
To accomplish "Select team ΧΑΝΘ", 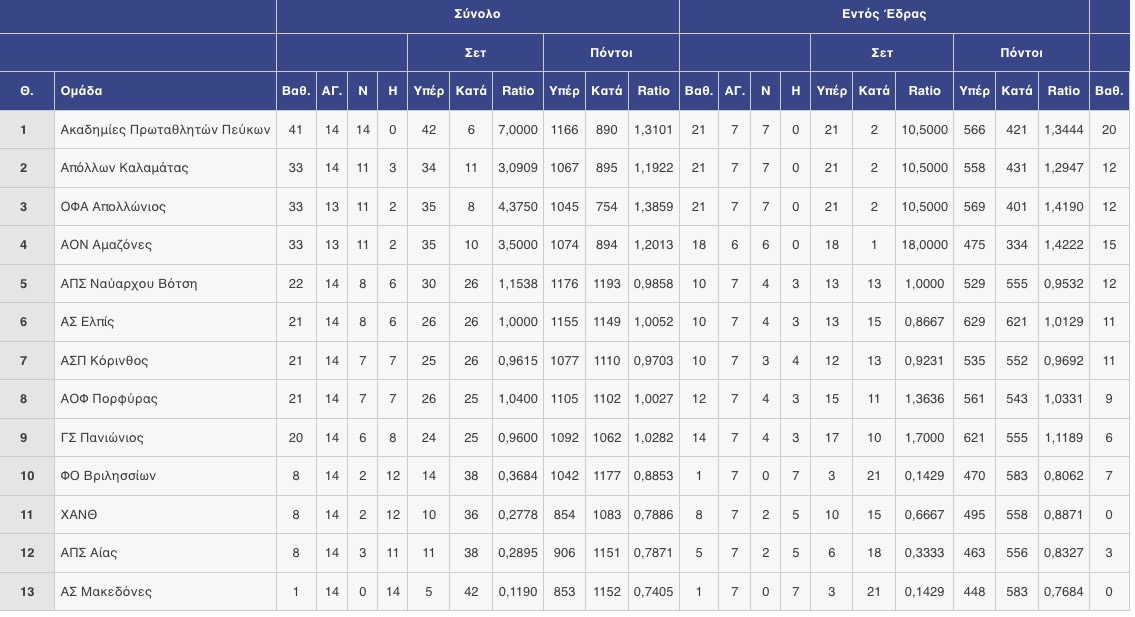I will click(78, 515).
